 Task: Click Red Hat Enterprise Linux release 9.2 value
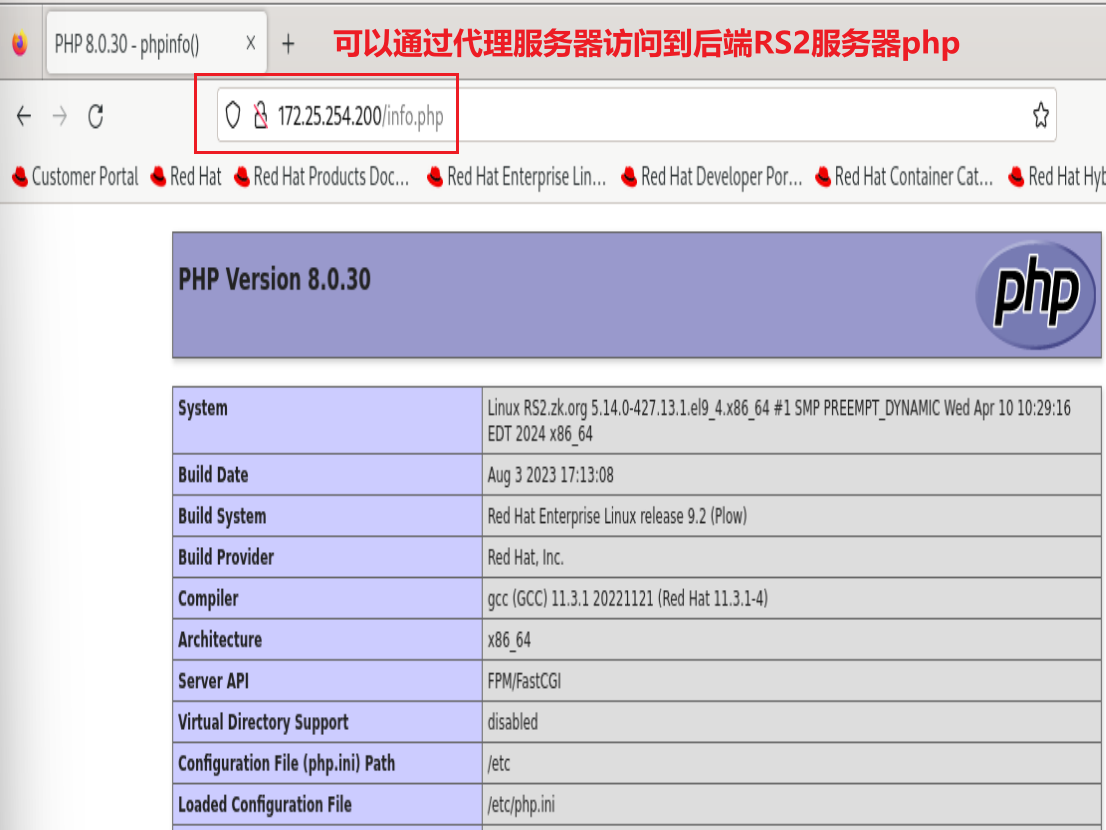point(617,516)
